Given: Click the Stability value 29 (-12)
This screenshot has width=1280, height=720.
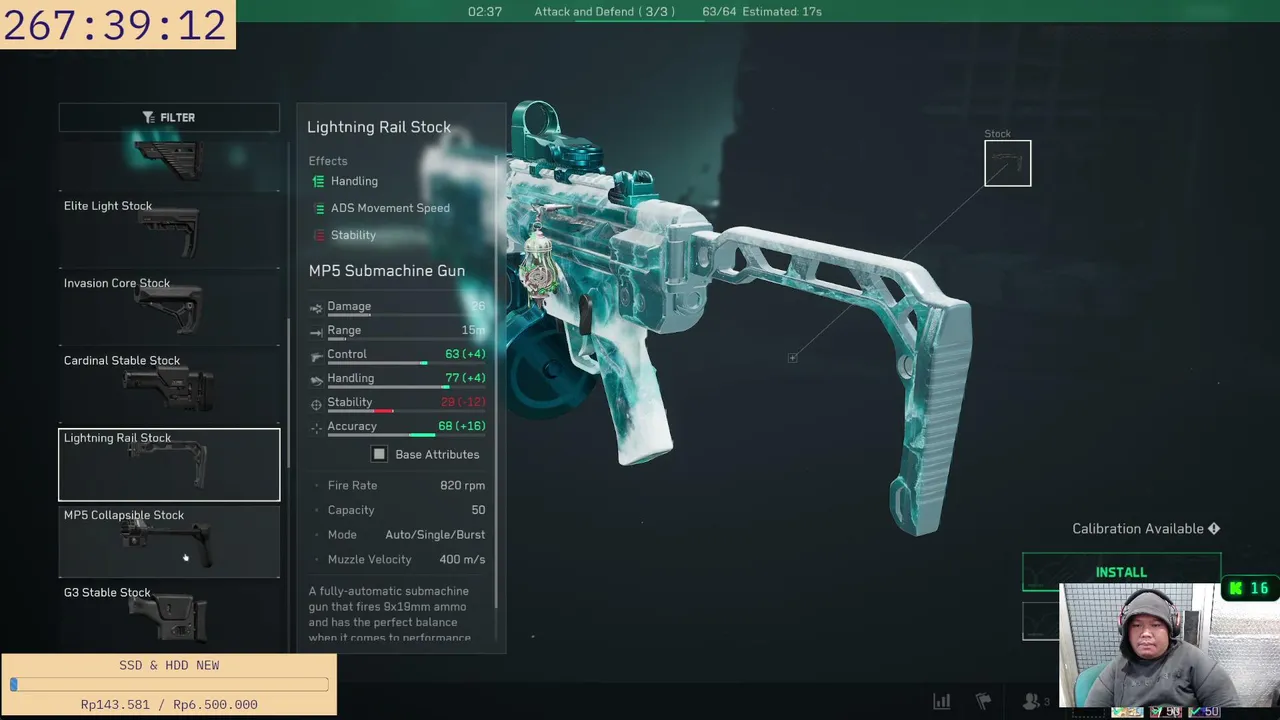Looking at the screenshot, I should [x=463, y=402].
